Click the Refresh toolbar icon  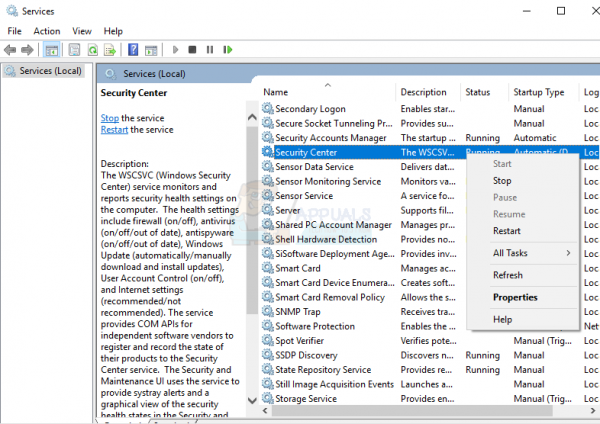tap(93, 50)
